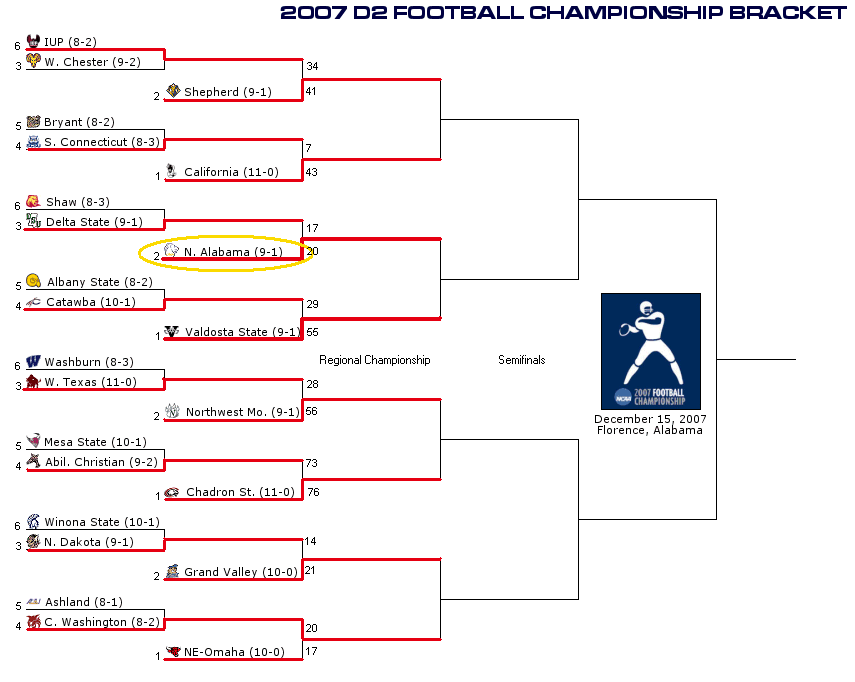Open the N. Alabama (9-1) team link
This screenshot has width=855, height=682.
click(x=232, y=252)
